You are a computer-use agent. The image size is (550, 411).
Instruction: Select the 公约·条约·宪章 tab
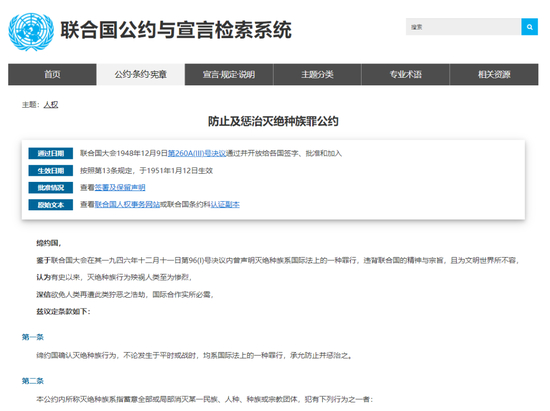(141, 74)
